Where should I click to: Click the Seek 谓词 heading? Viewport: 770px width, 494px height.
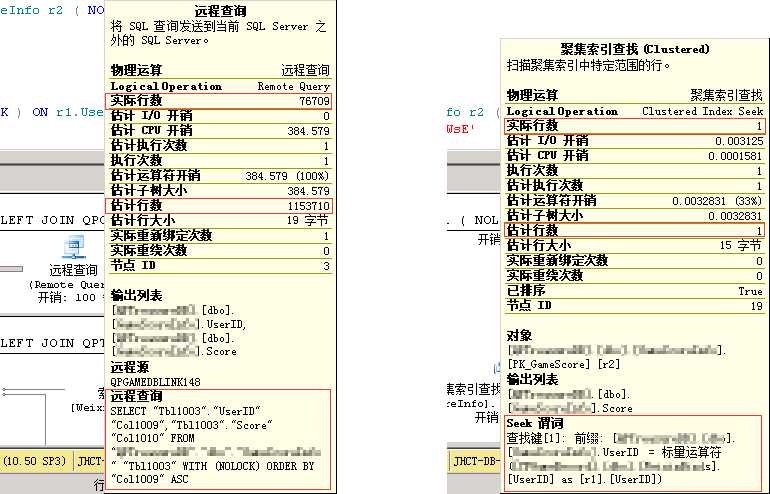click(x=535, y=423)
